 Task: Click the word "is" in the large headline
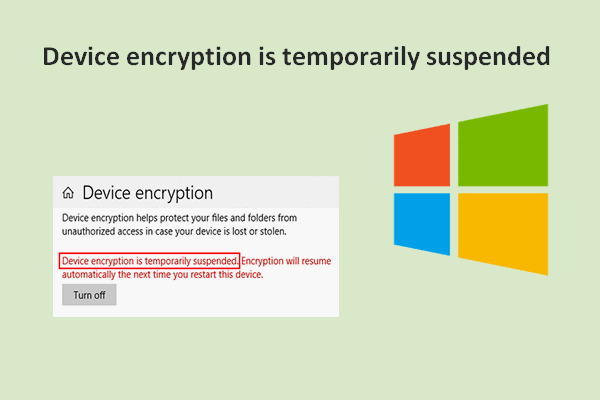coord(267,56)
